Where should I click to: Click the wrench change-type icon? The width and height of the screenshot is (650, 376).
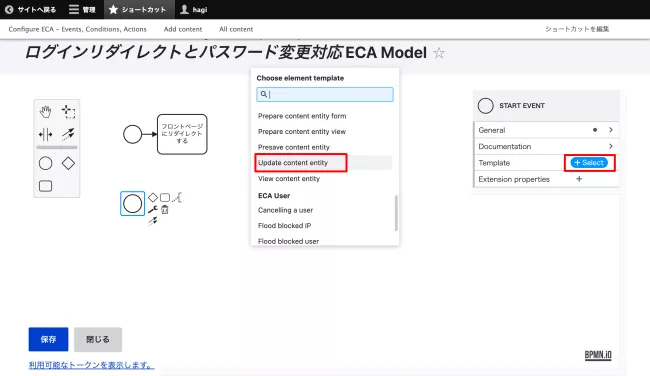[153, 209]
